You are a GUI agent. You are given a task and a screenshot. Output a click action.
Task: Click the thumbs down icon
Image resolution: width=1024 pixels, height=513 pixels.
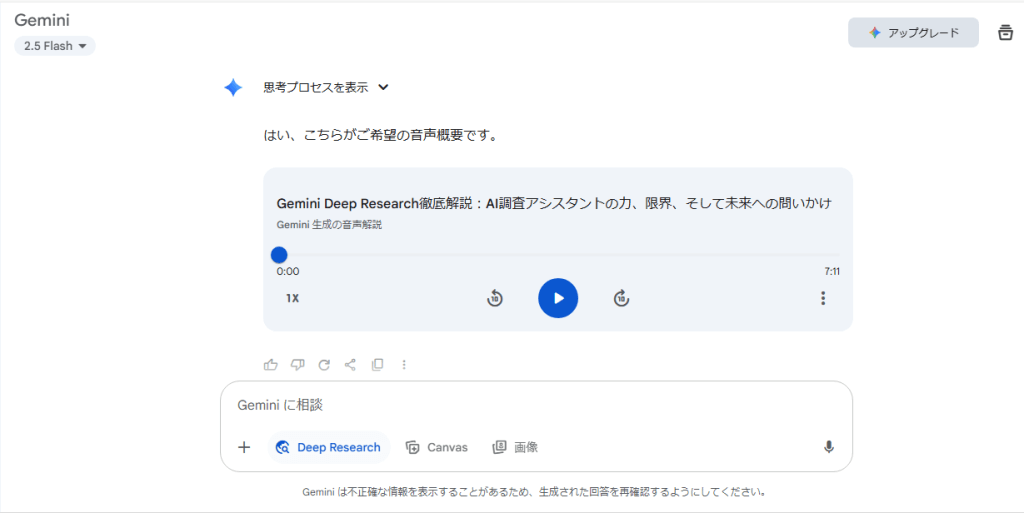click(297, 365)
